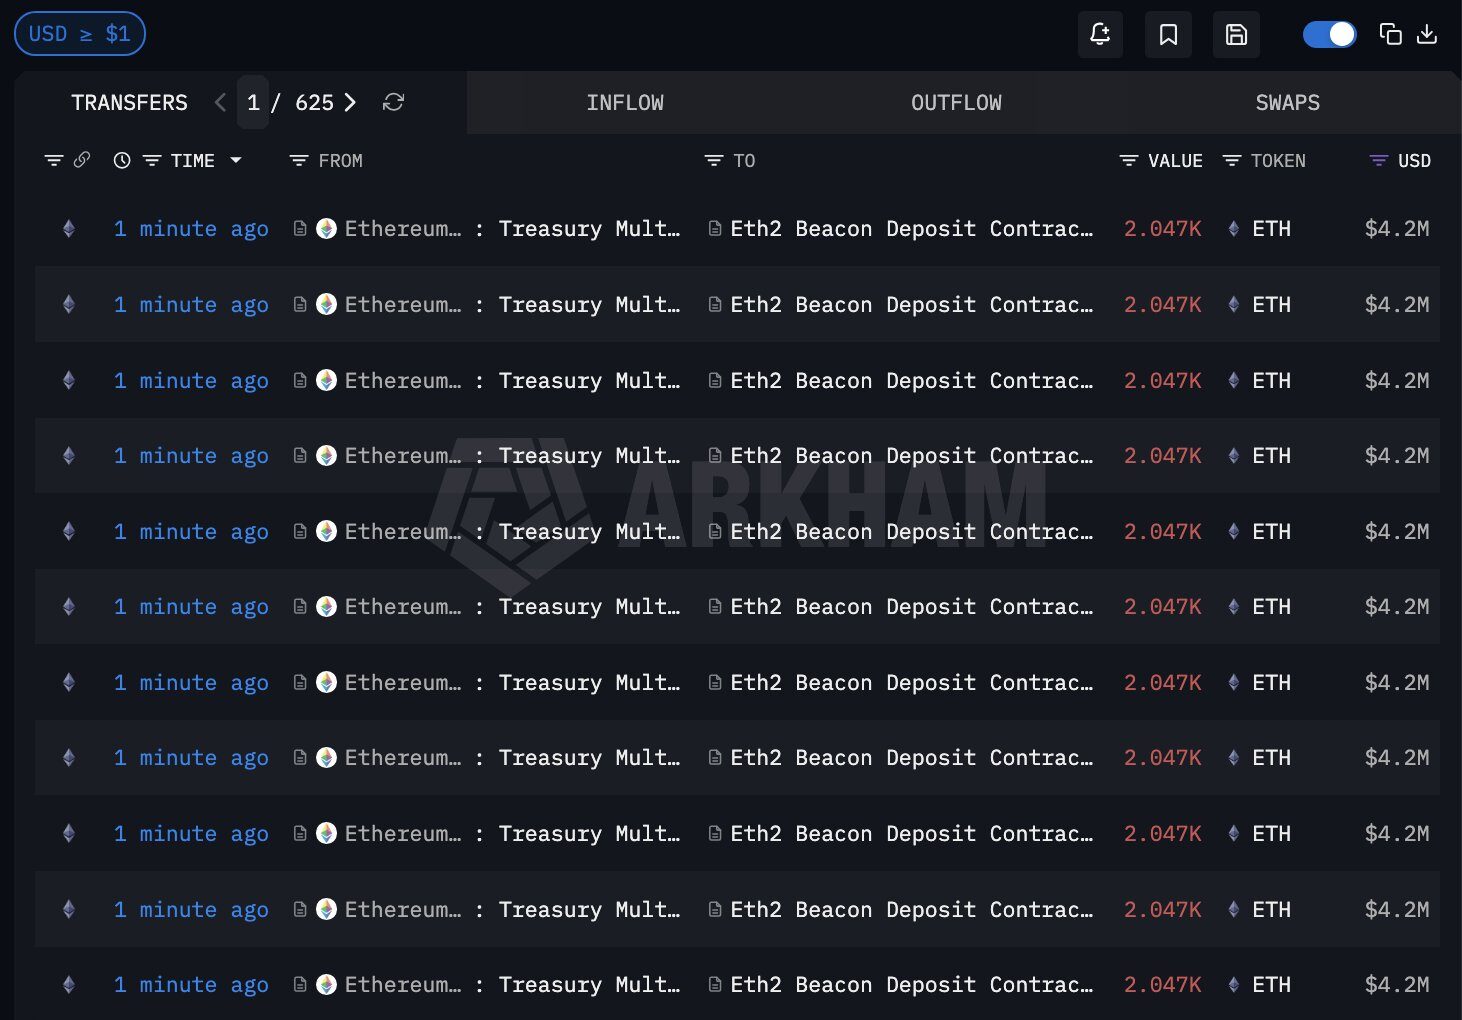Go to next transfers page with right chevron
The width and height of the screenshot is (1462, 1020).
(x=350, y=102)
